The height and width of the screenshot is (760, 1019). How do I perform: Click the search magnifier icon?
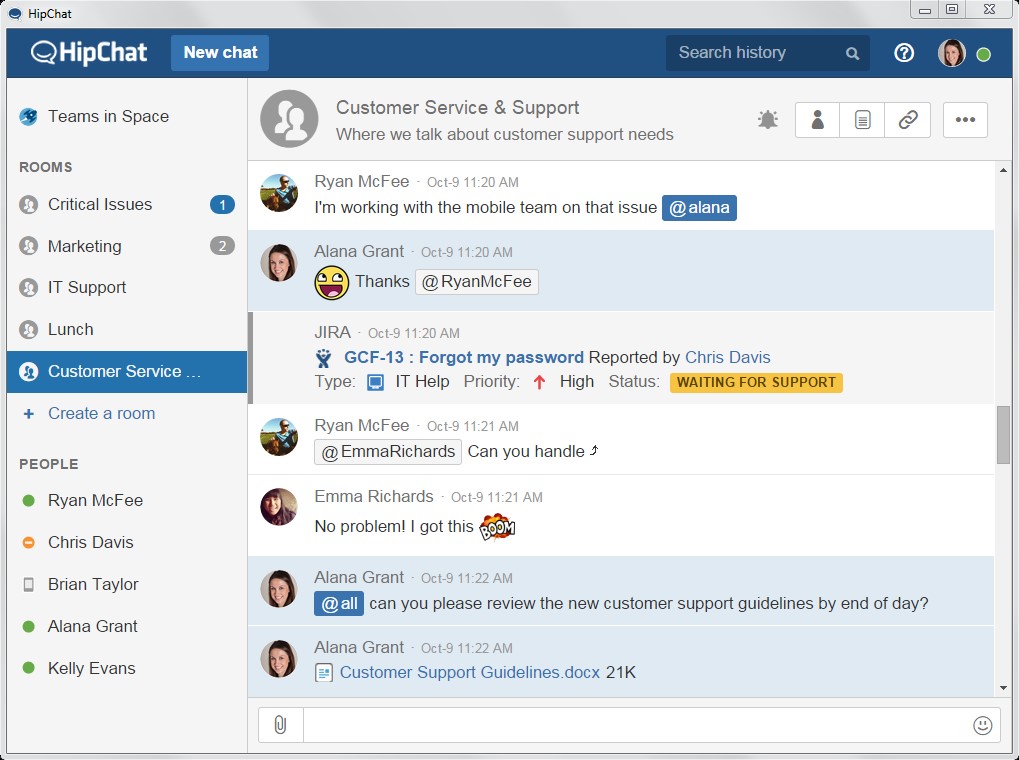pos(852,53)
